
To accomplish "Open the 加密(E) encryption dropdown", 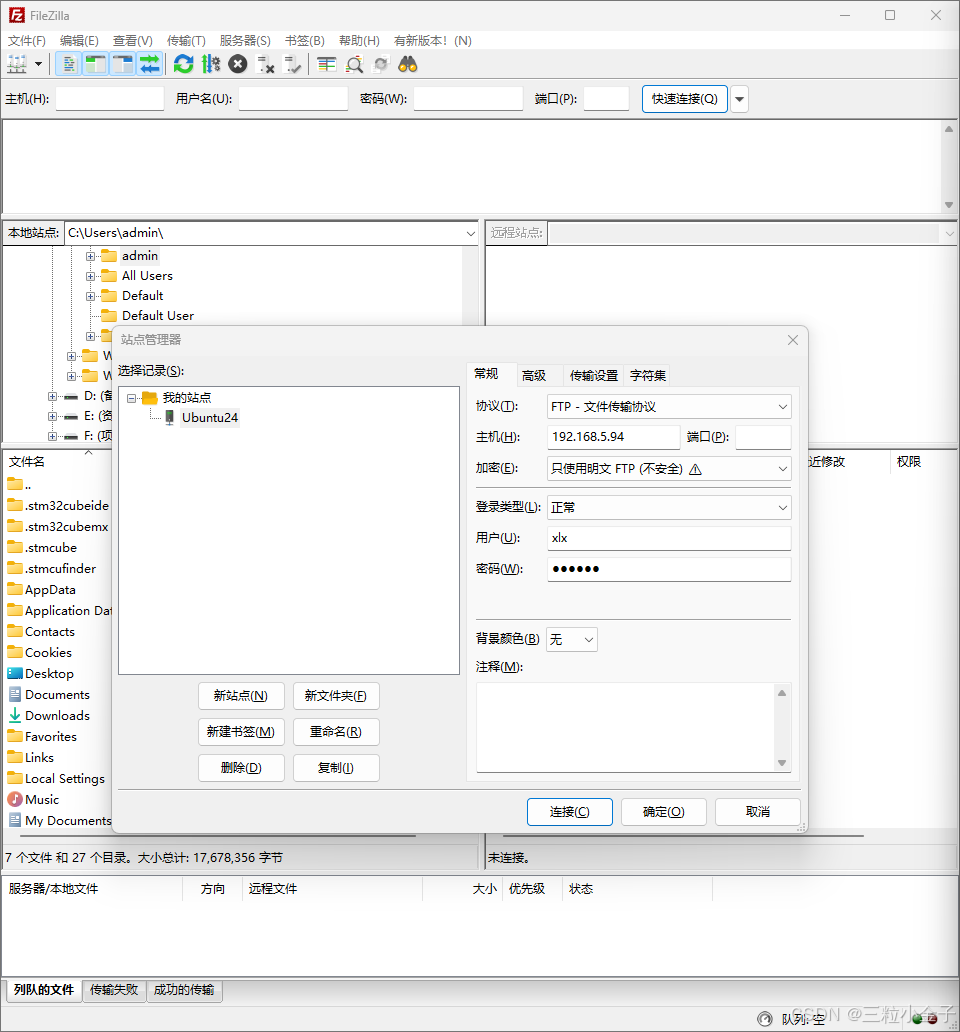I will [x=669, y=469].
